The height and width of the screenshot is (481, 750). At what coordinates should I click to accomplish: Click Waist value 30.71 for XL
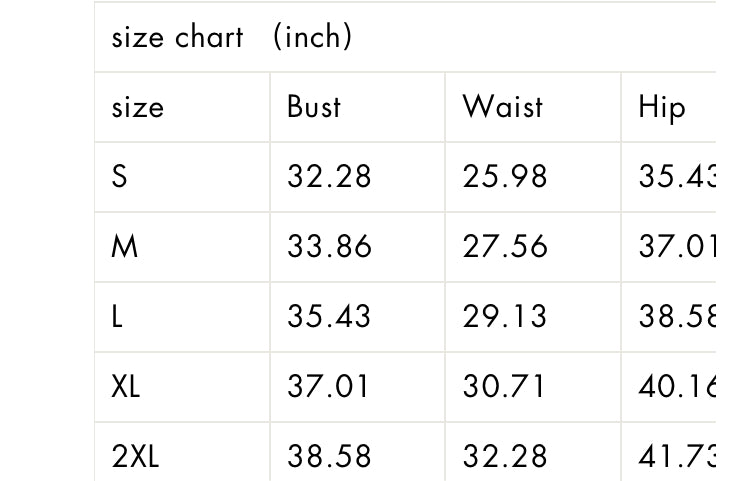[x=503, y=386]
